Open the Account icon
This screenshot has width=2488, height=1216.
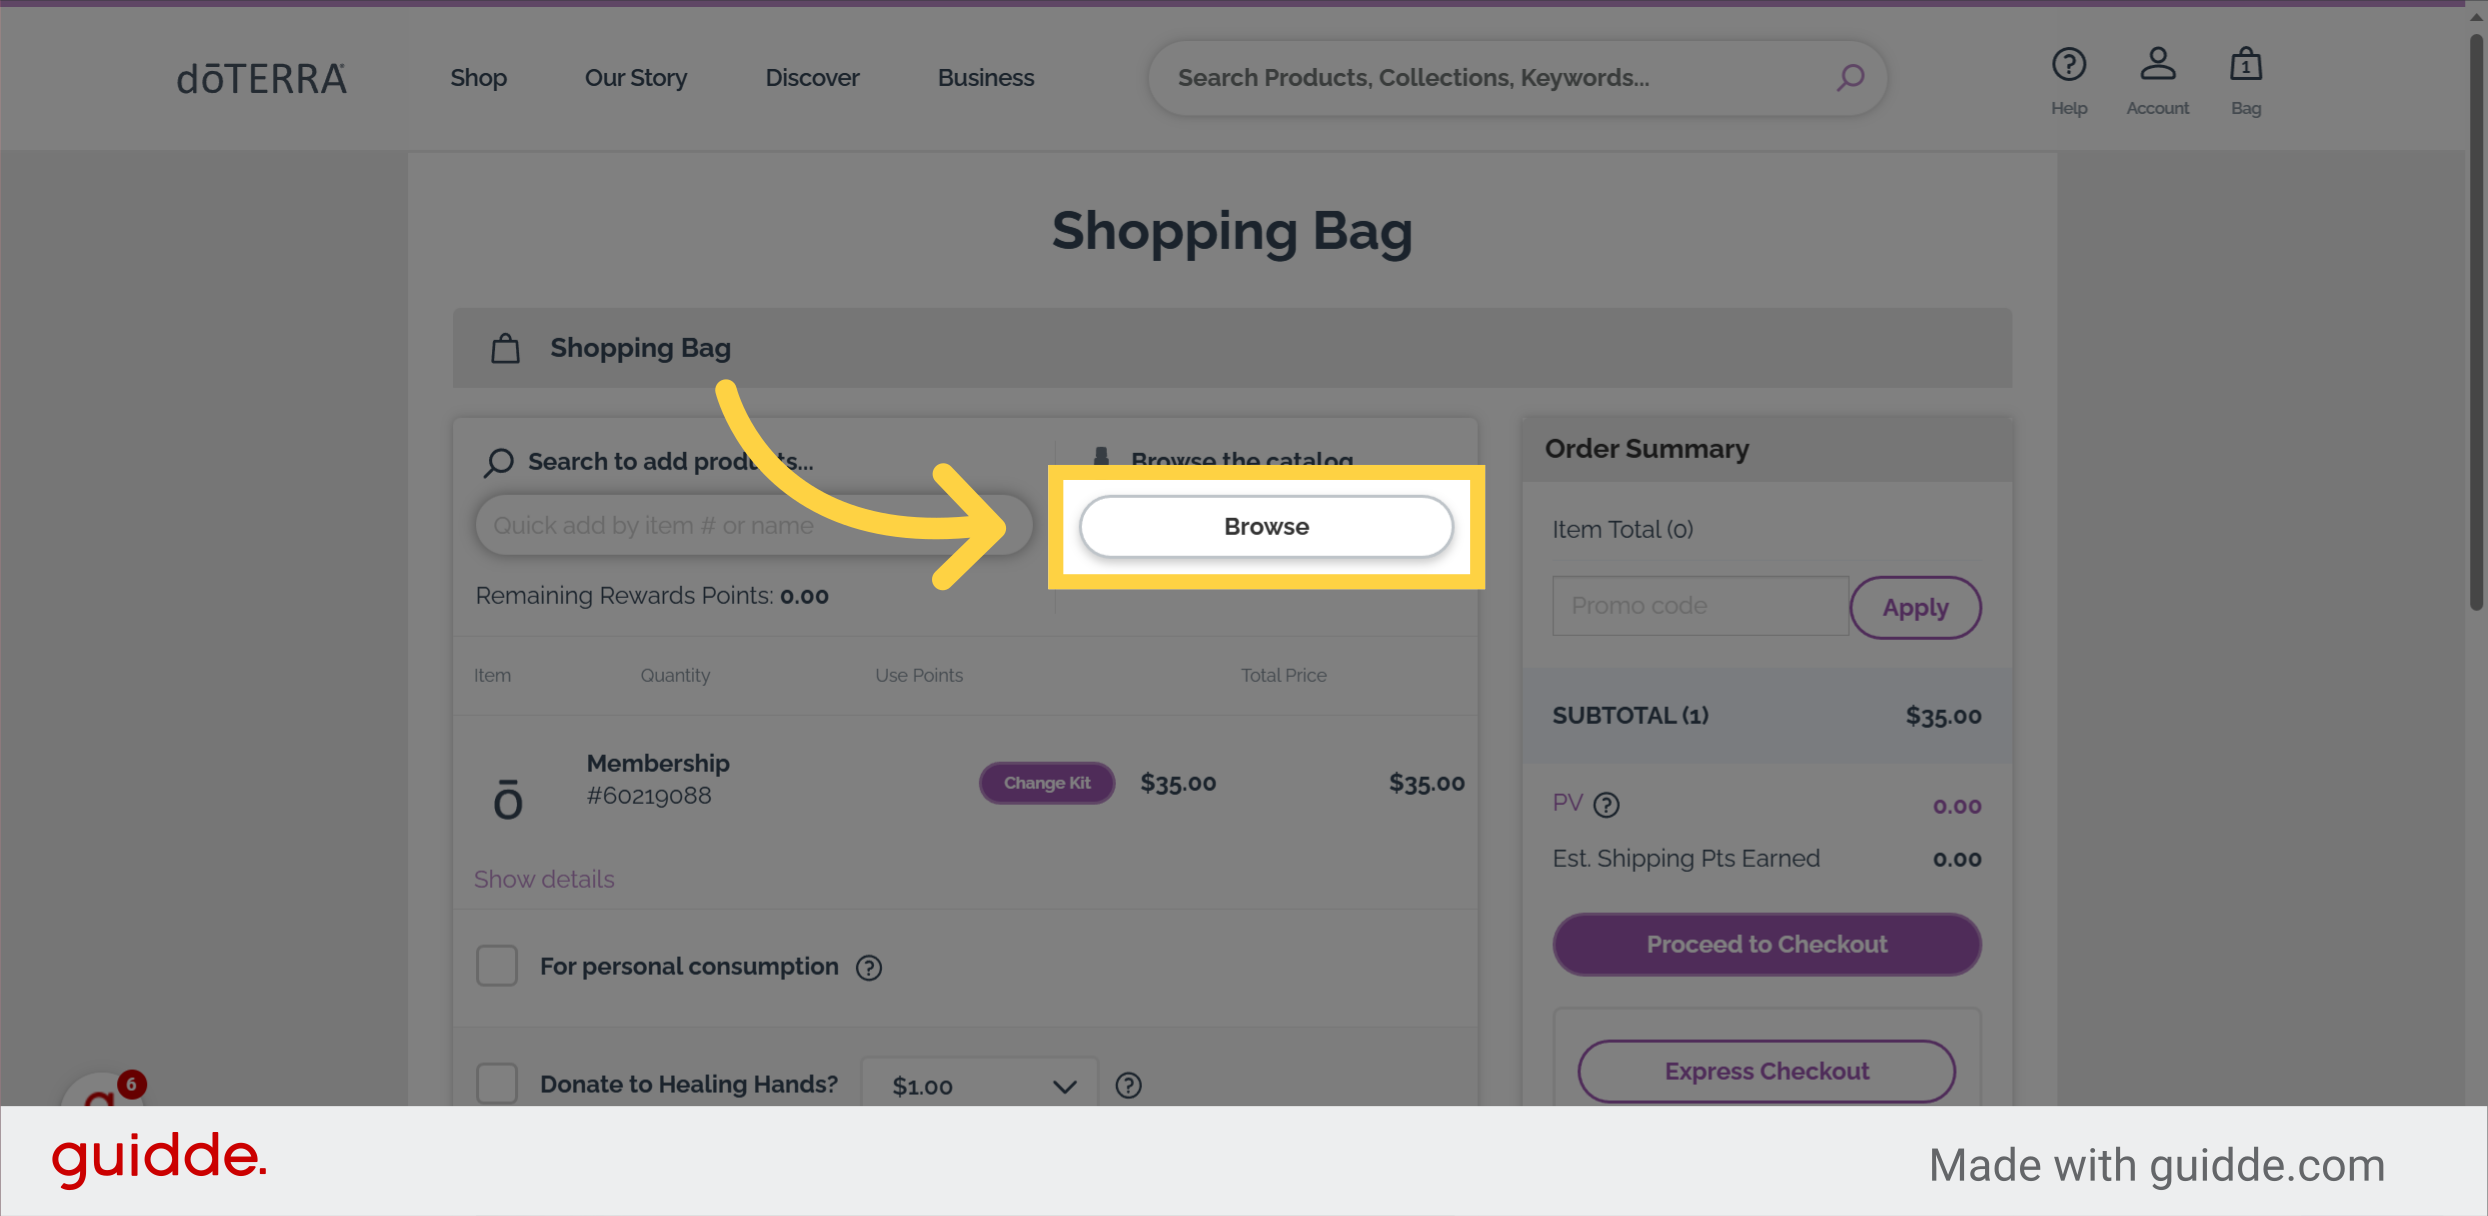click(x=2158, y=64)
